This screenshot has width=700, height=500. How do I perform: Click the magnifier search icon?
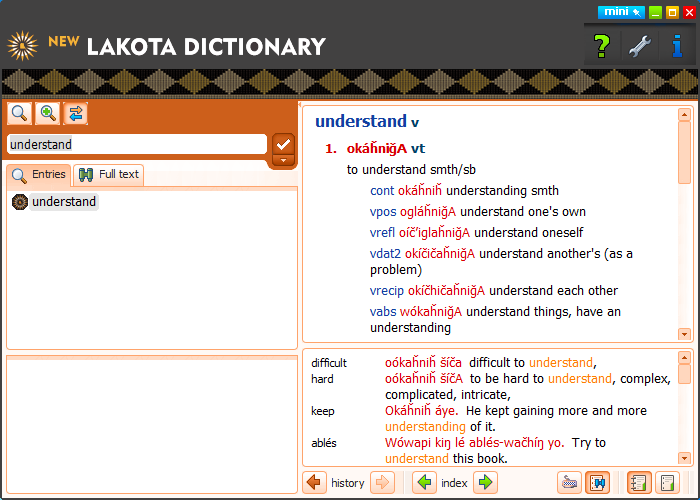(19, 113)
